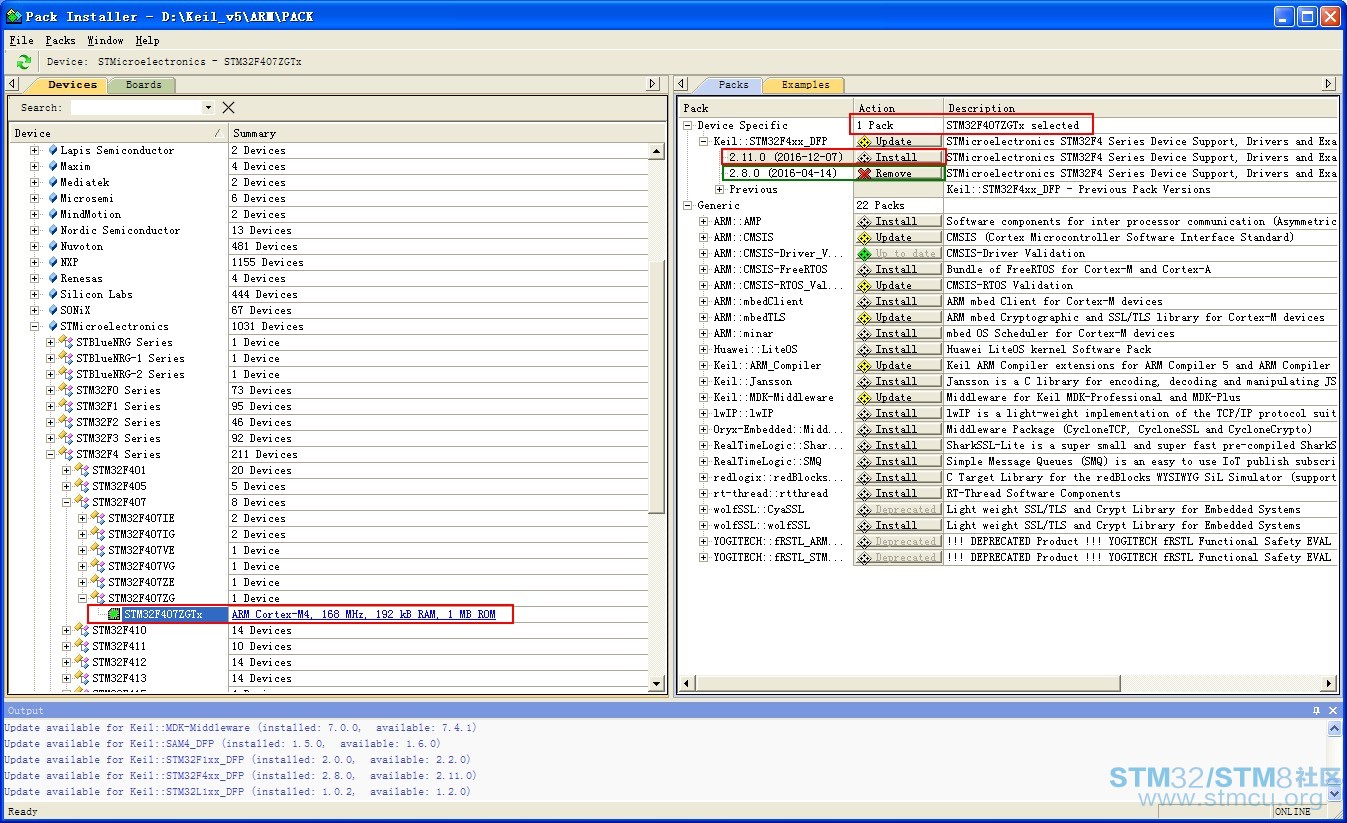Viewport: 1347px width, 823px height.
Task: Click the STM32F407 sub-family icon
Action: click(x=83, y=502)
